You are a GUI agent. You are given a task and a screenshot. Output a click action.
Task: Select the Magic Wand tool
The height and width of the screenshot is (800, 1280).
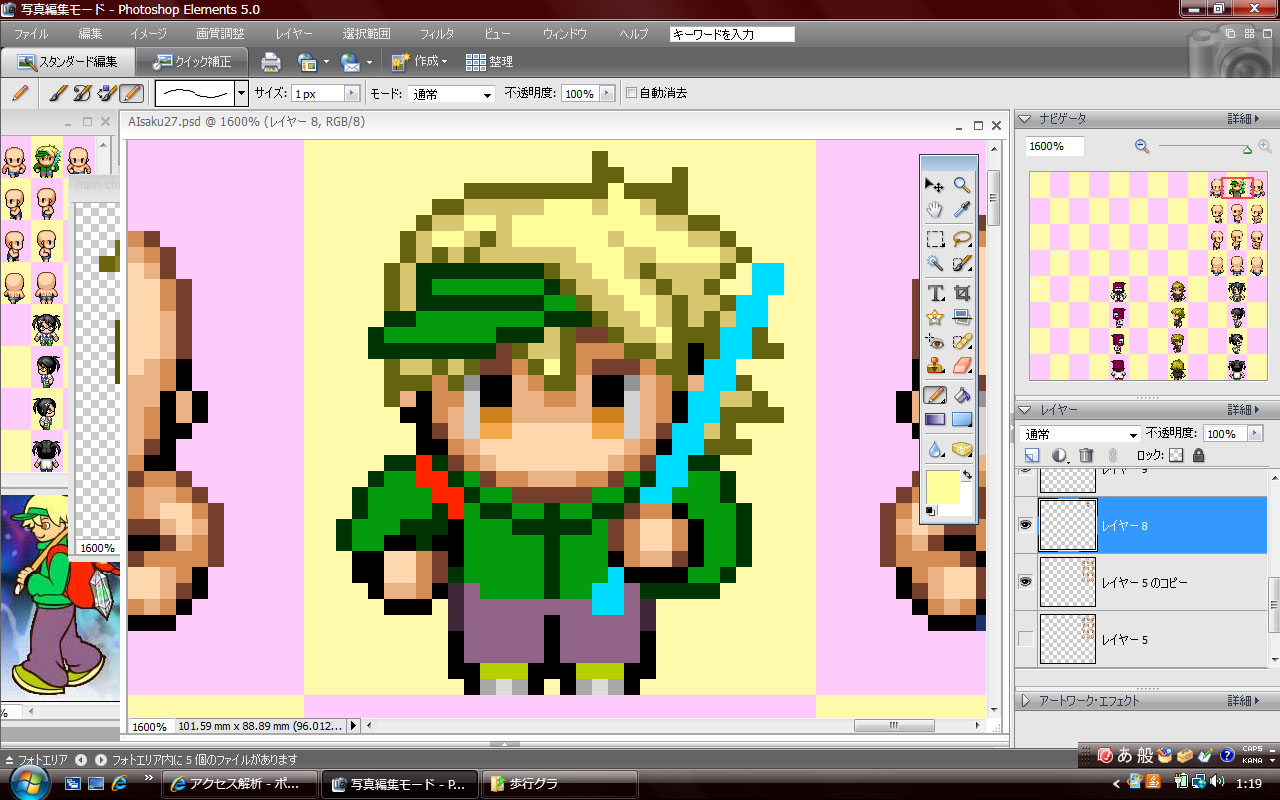click(x=935, y=264)
